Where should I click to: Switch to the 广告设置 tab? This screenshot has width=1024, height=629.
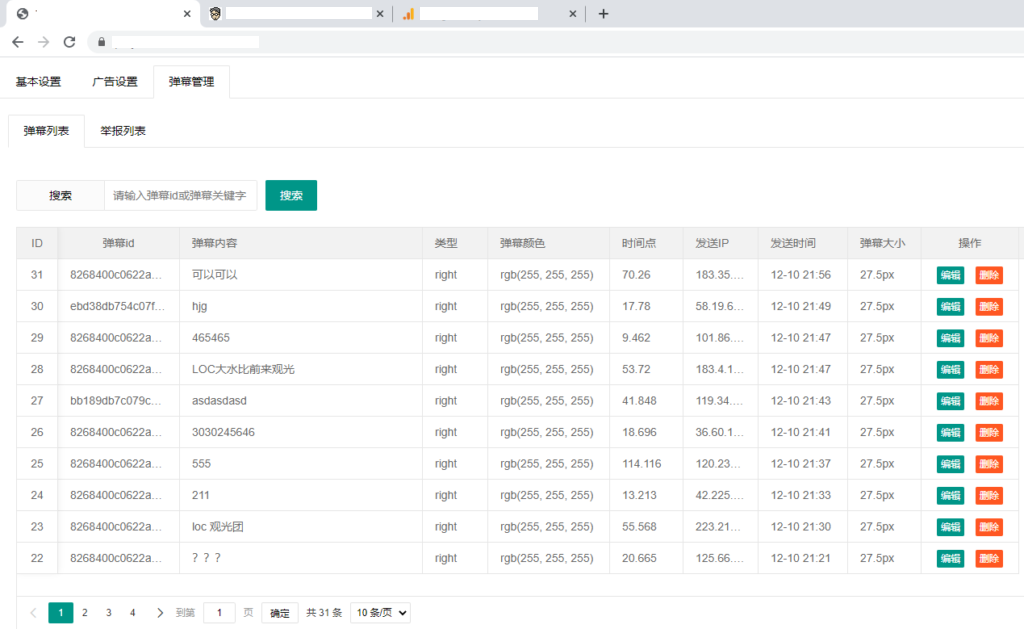click(115, 82)
